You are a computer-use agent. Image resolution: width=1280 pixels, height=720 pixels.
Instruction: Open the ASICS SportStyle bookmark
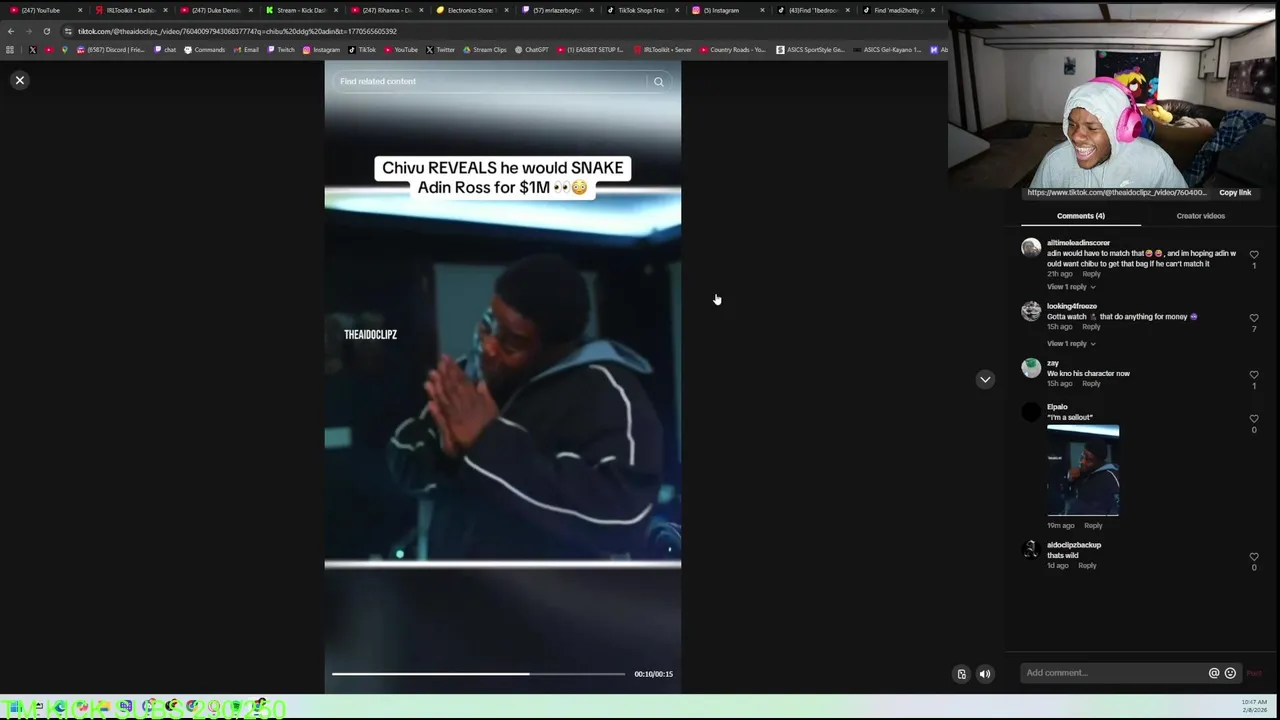click(811, 50)
